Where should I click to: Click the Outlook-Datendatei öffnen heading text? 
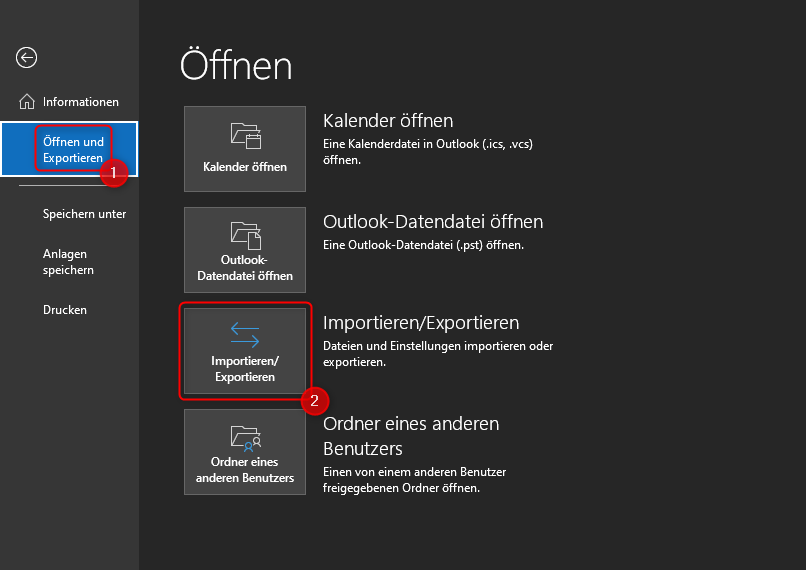pyautogui.click(x=433, y=222)
